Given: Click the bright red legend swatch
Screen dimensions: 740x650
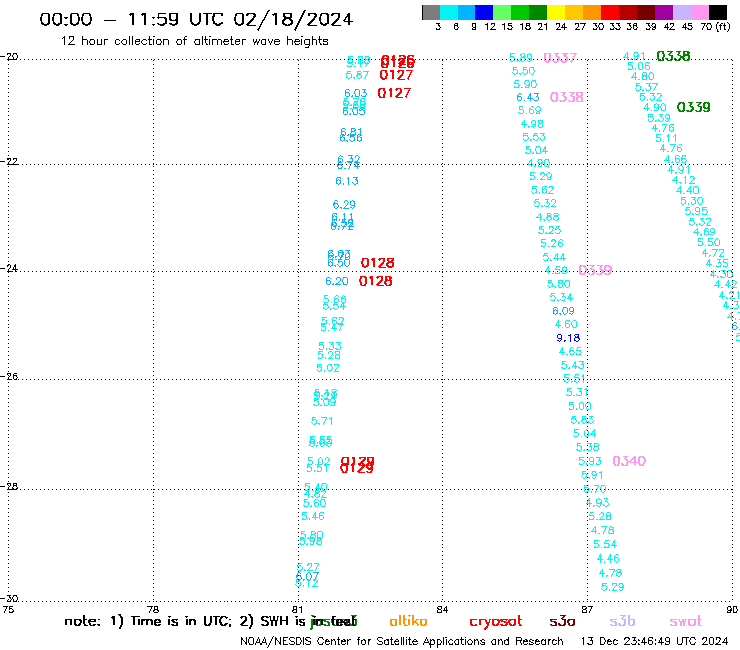Looking at the screenshot, I should 609,13.
